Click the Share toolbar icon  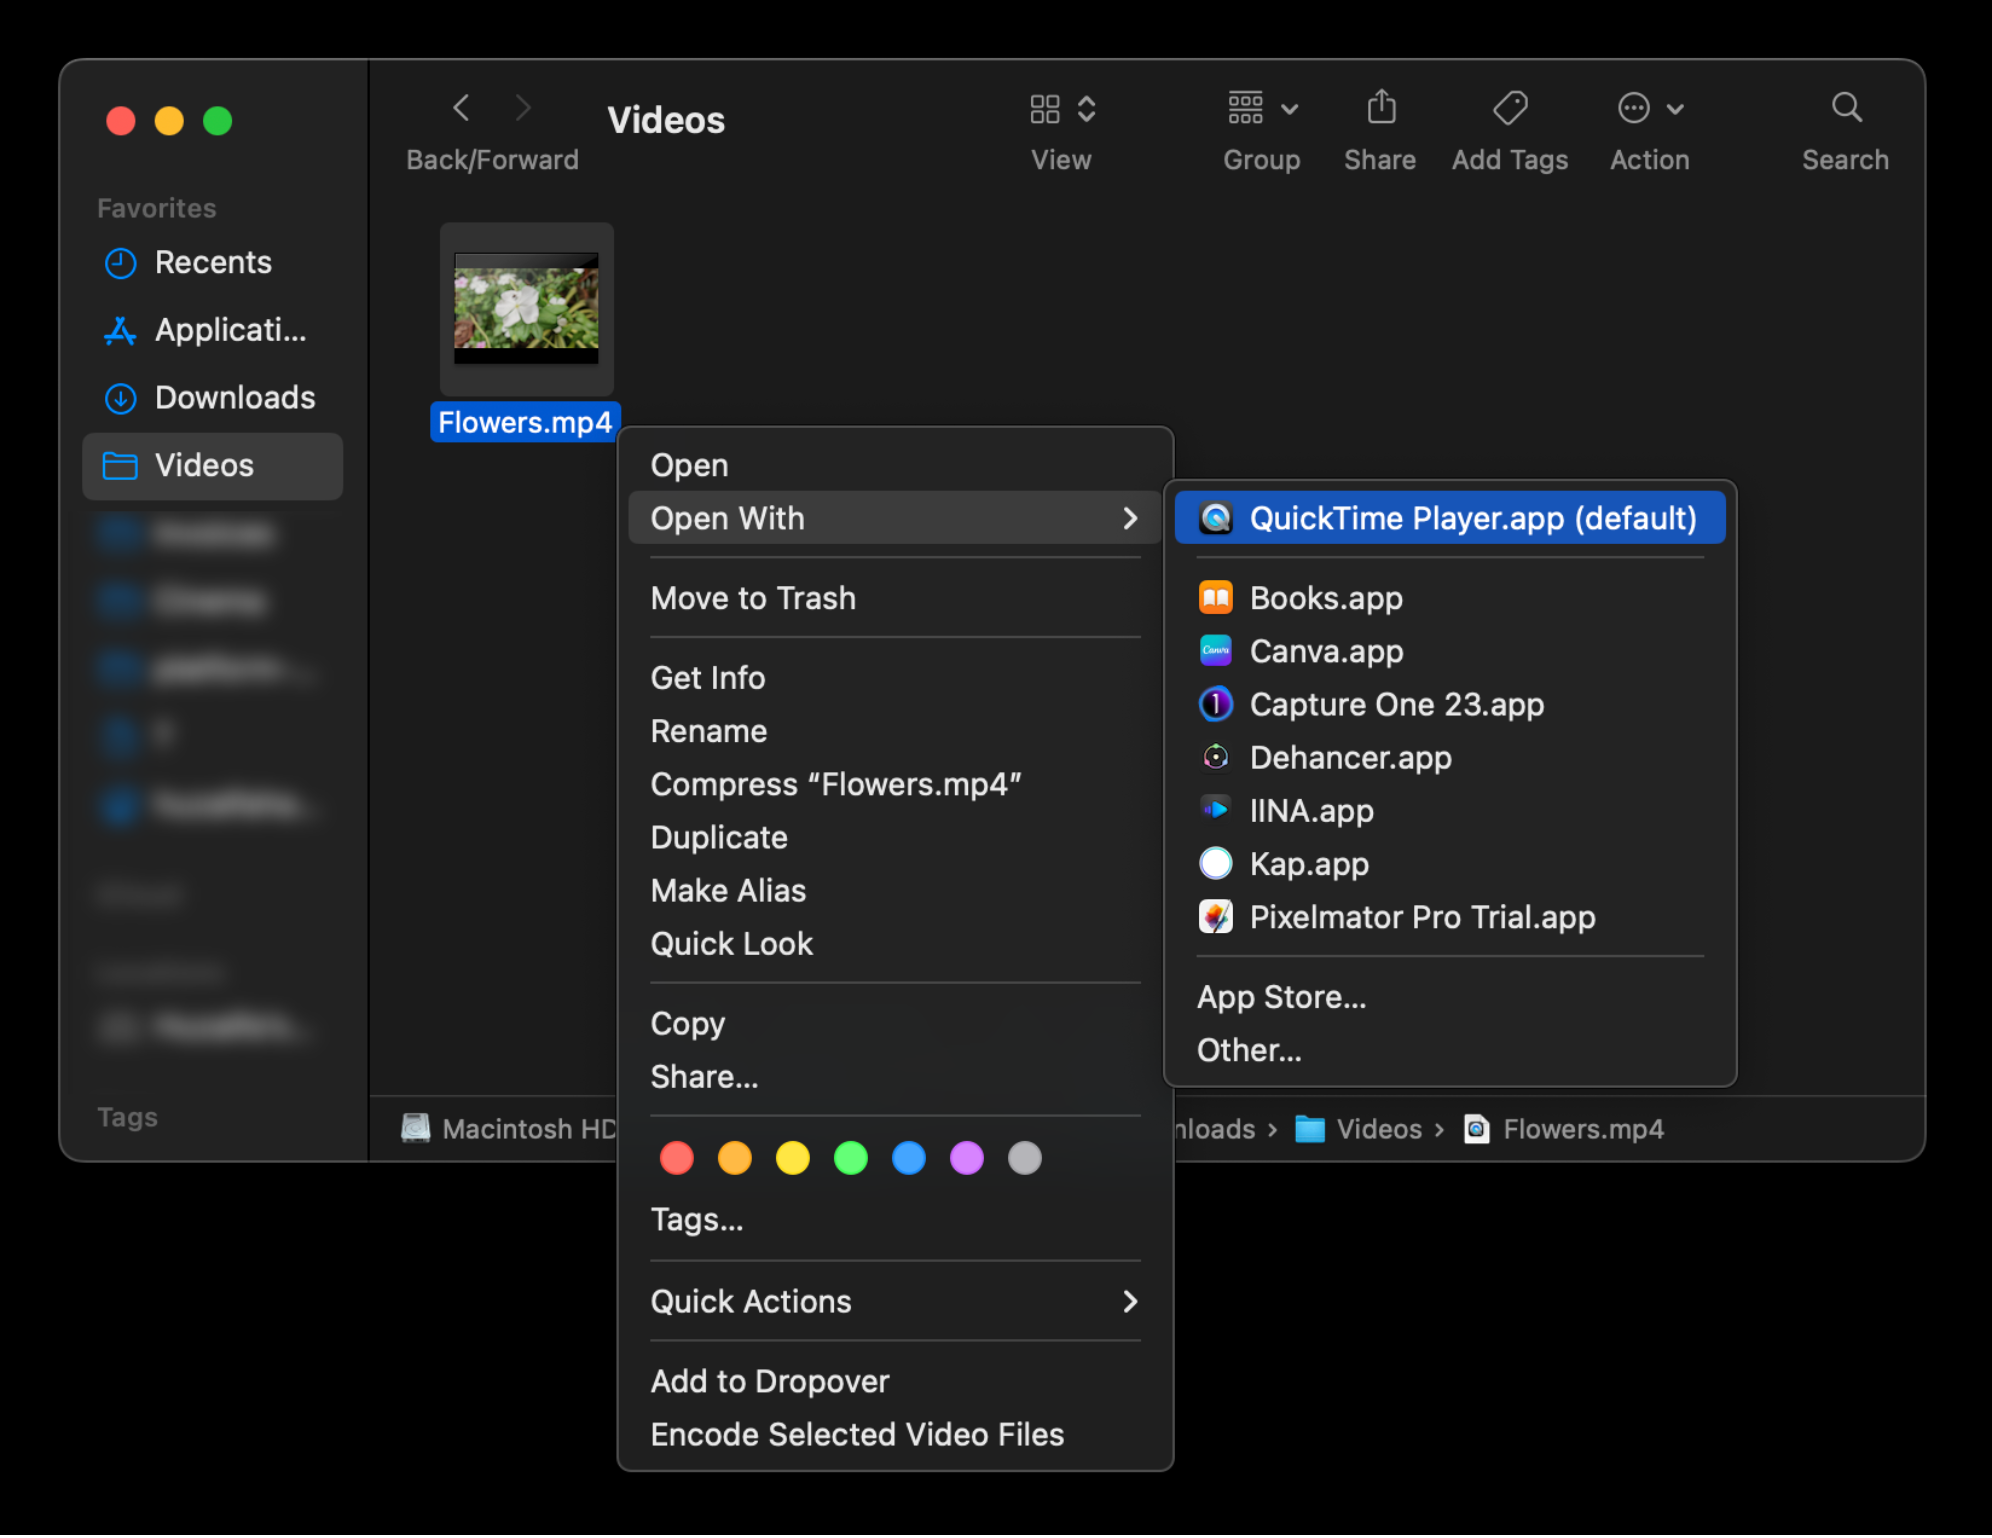[1381, 107]
